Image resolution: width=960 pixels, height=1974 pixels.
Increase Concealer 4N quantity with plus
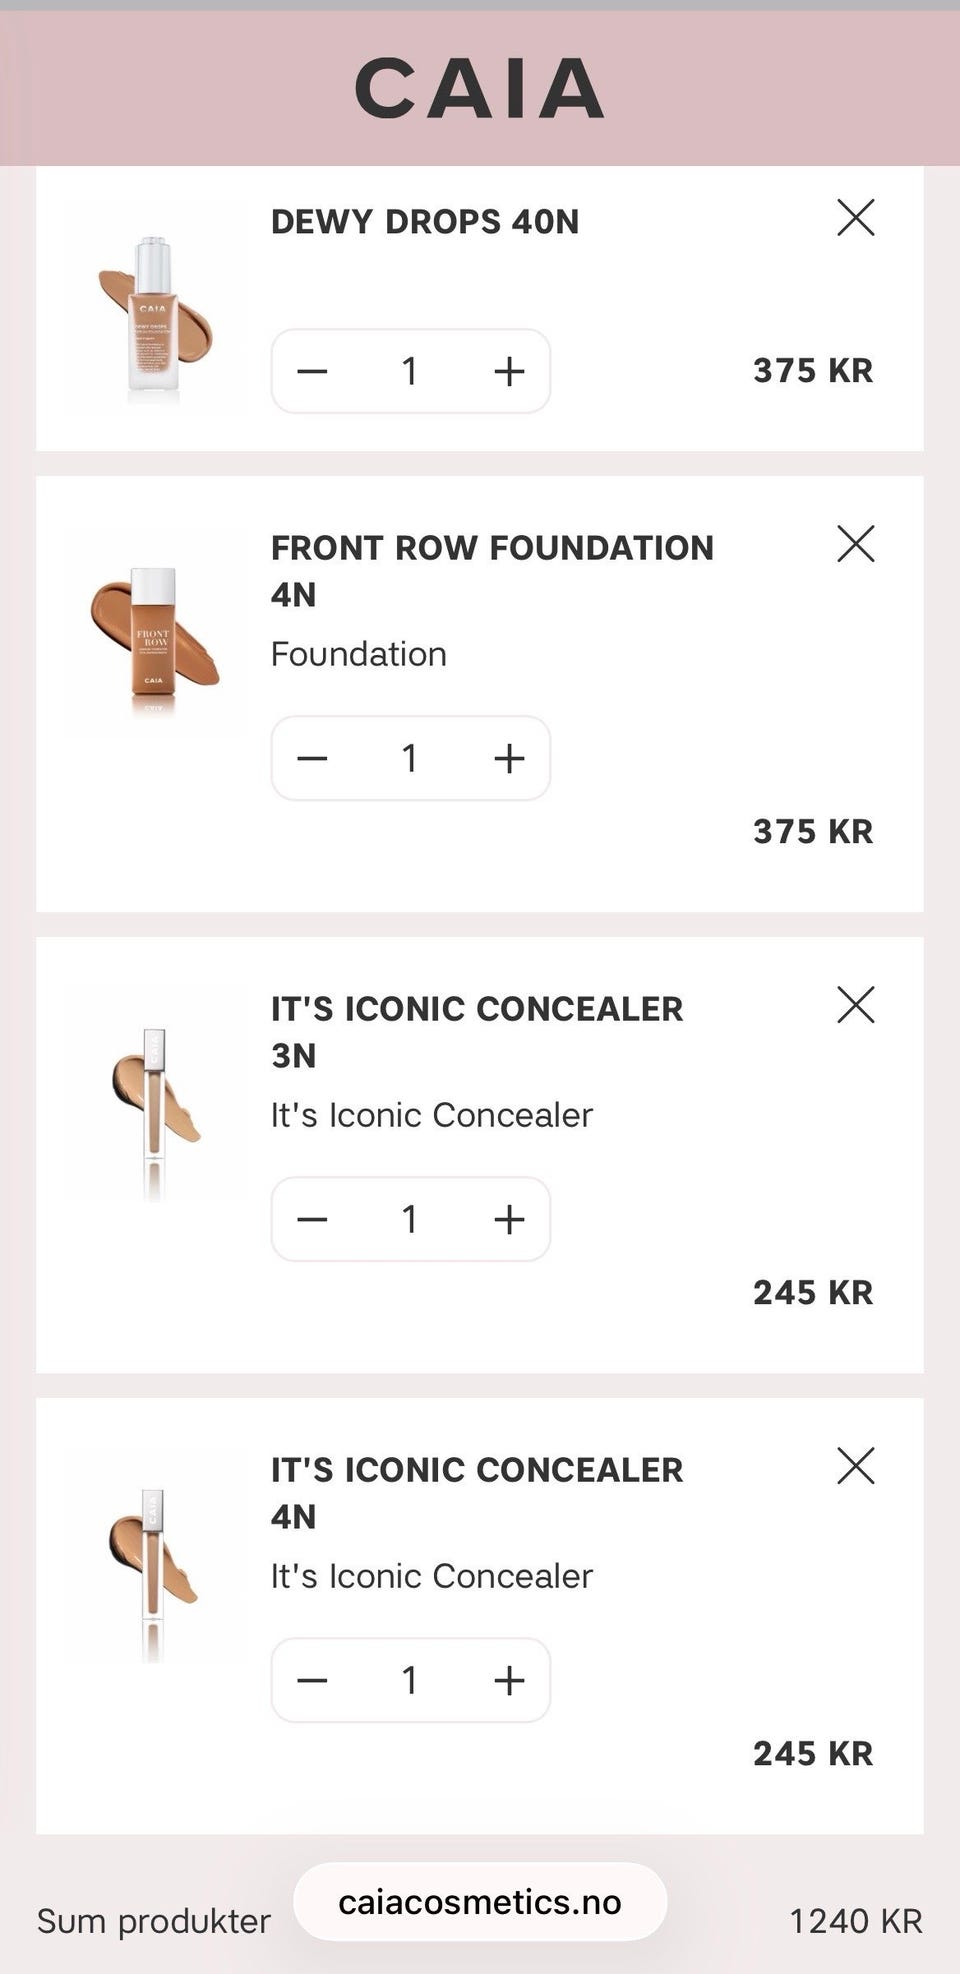coord(509,1680)
